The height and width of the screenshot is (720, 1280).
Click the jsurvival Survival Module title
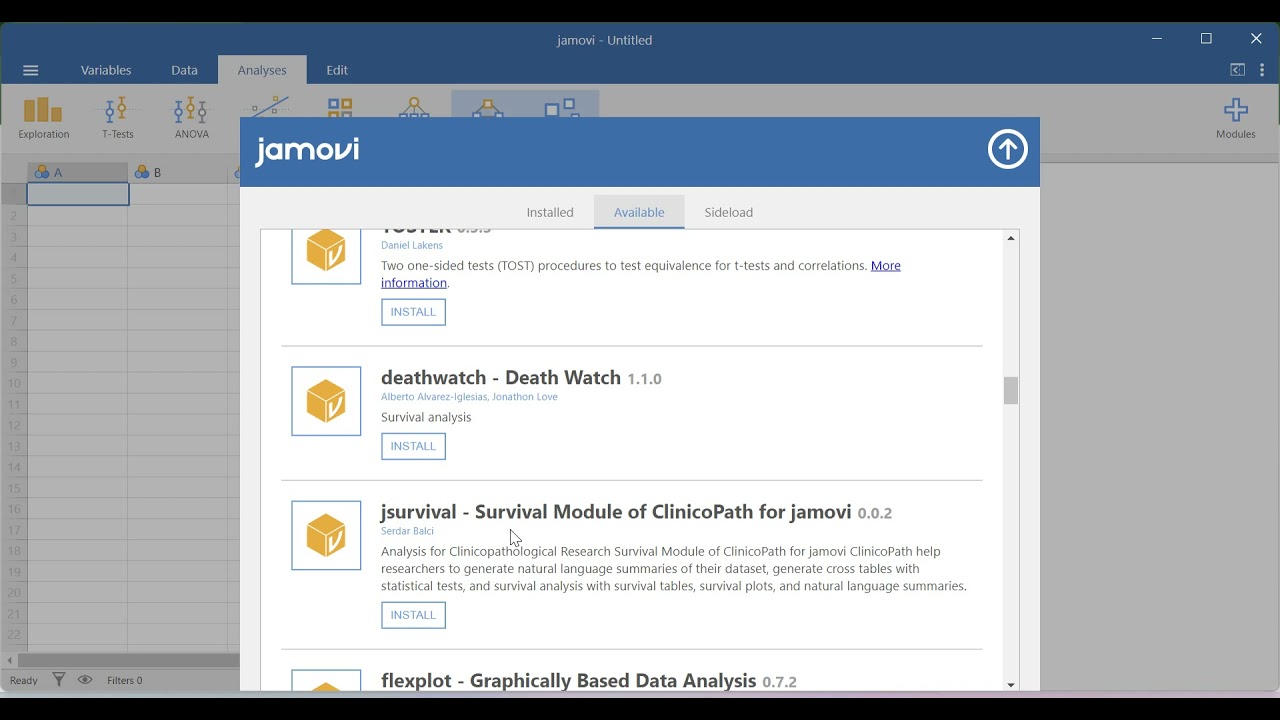pyautogui.click(x=616, y=512)
